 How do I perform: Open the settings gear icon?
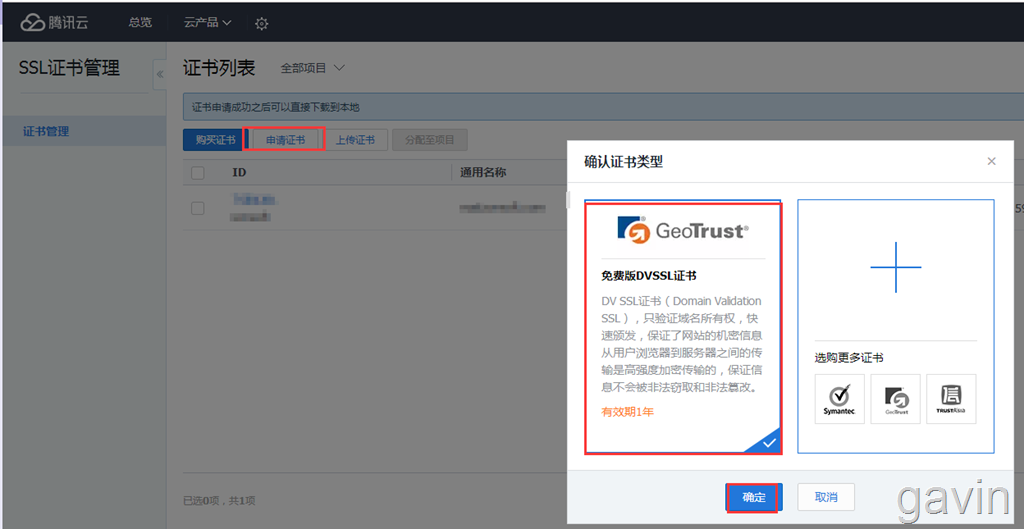click(x=262, y=24)
